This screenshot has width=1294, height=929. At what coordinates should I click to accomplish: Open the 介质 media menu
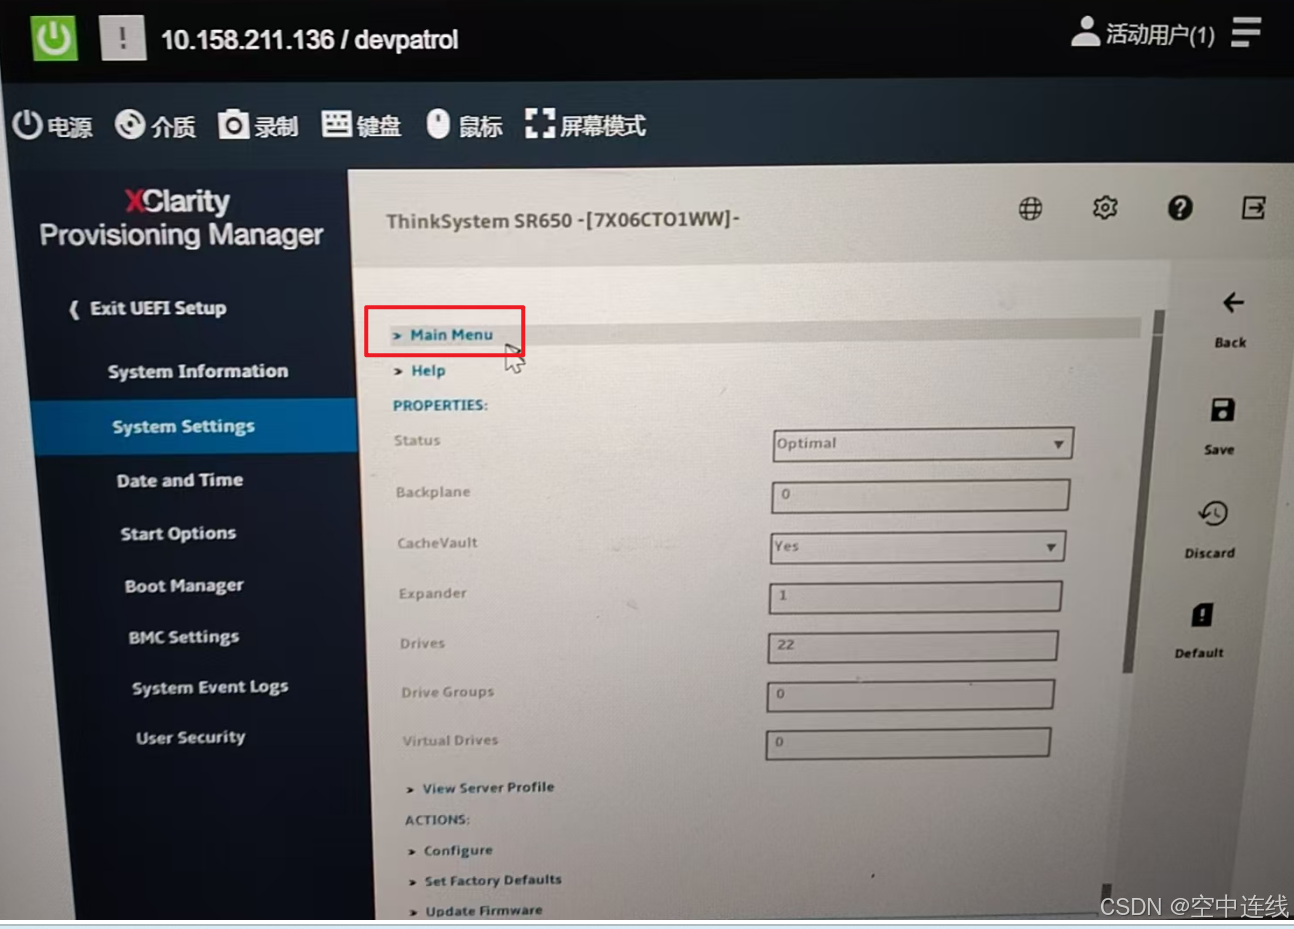(155, 126)
